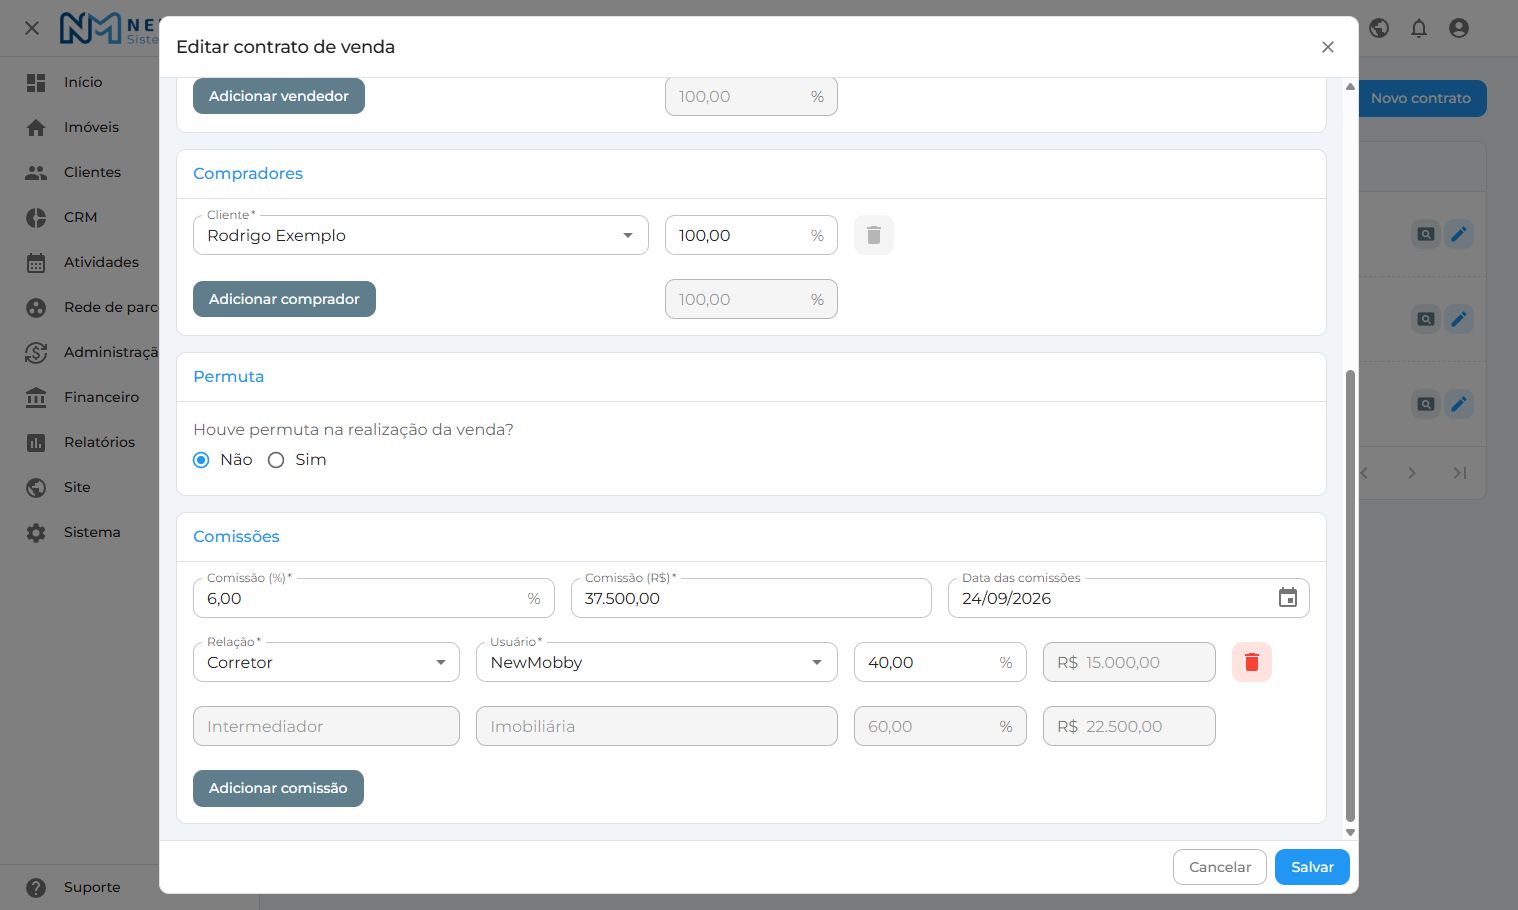Focus the Comissão (%) field with 6,00

pyautogui.click(x=373, y=598)
